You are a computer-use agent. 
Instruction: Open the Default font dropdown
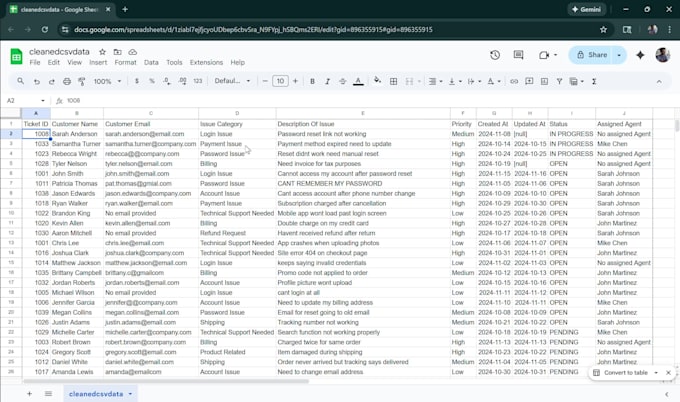tap(232, 81)
